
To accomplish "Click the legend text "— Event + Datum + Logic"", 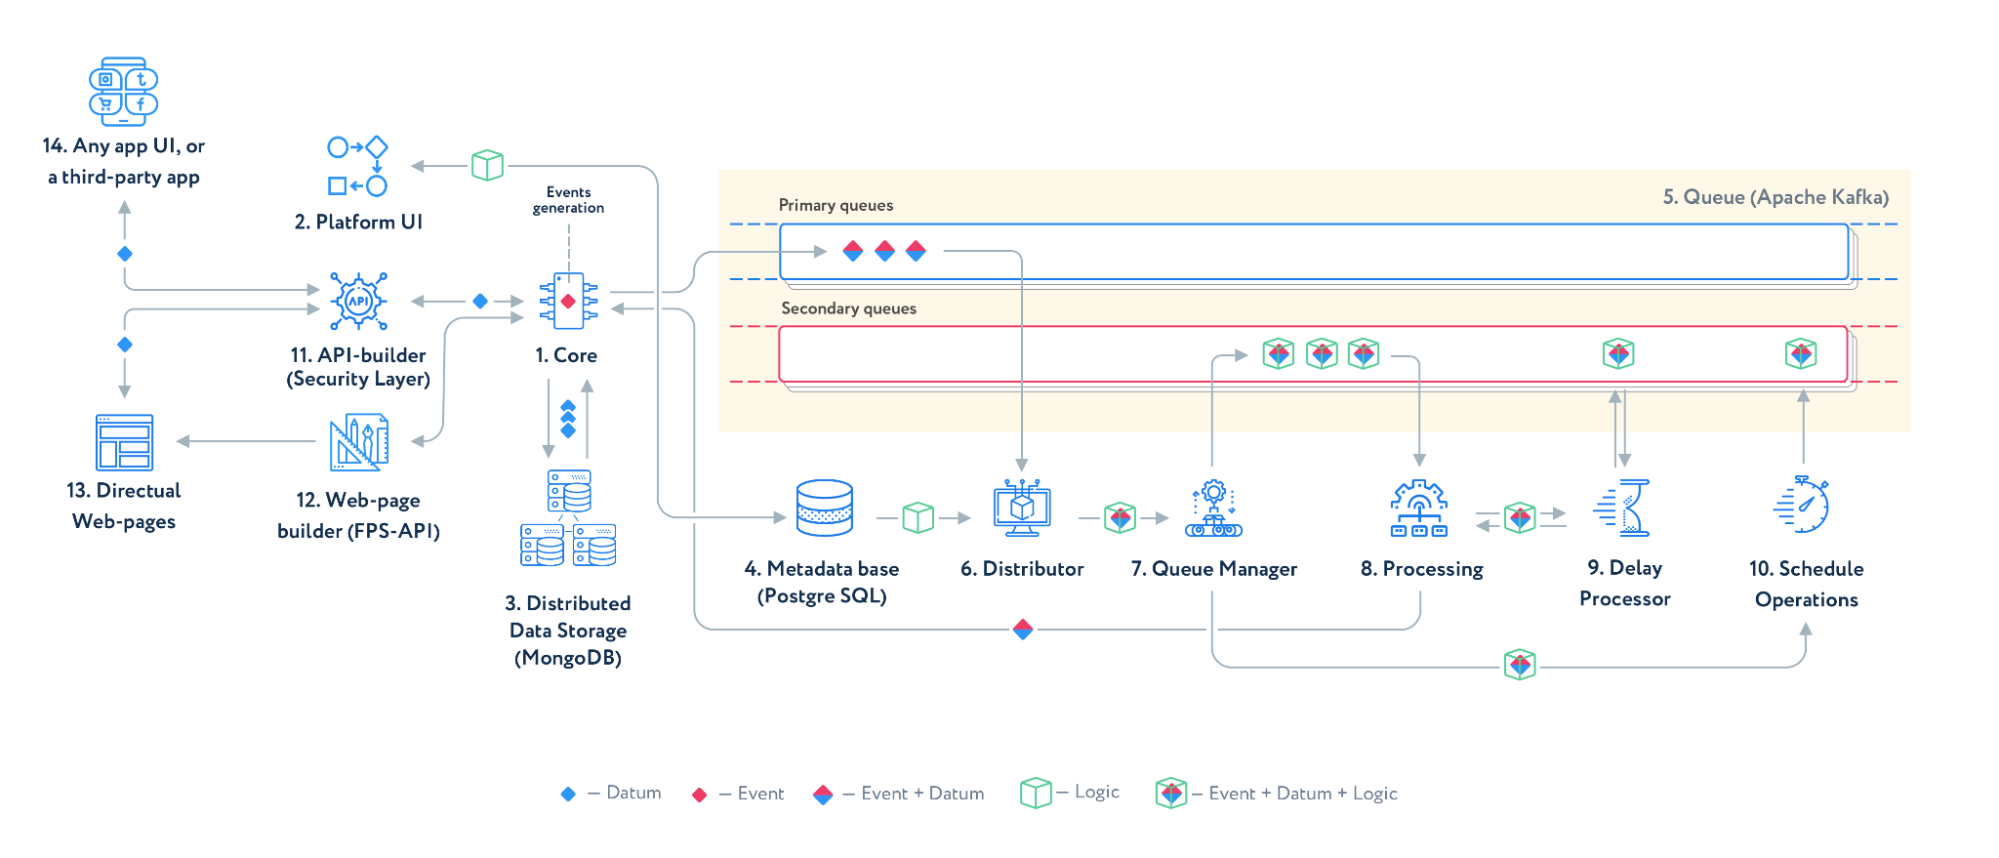I will 1294,794.
